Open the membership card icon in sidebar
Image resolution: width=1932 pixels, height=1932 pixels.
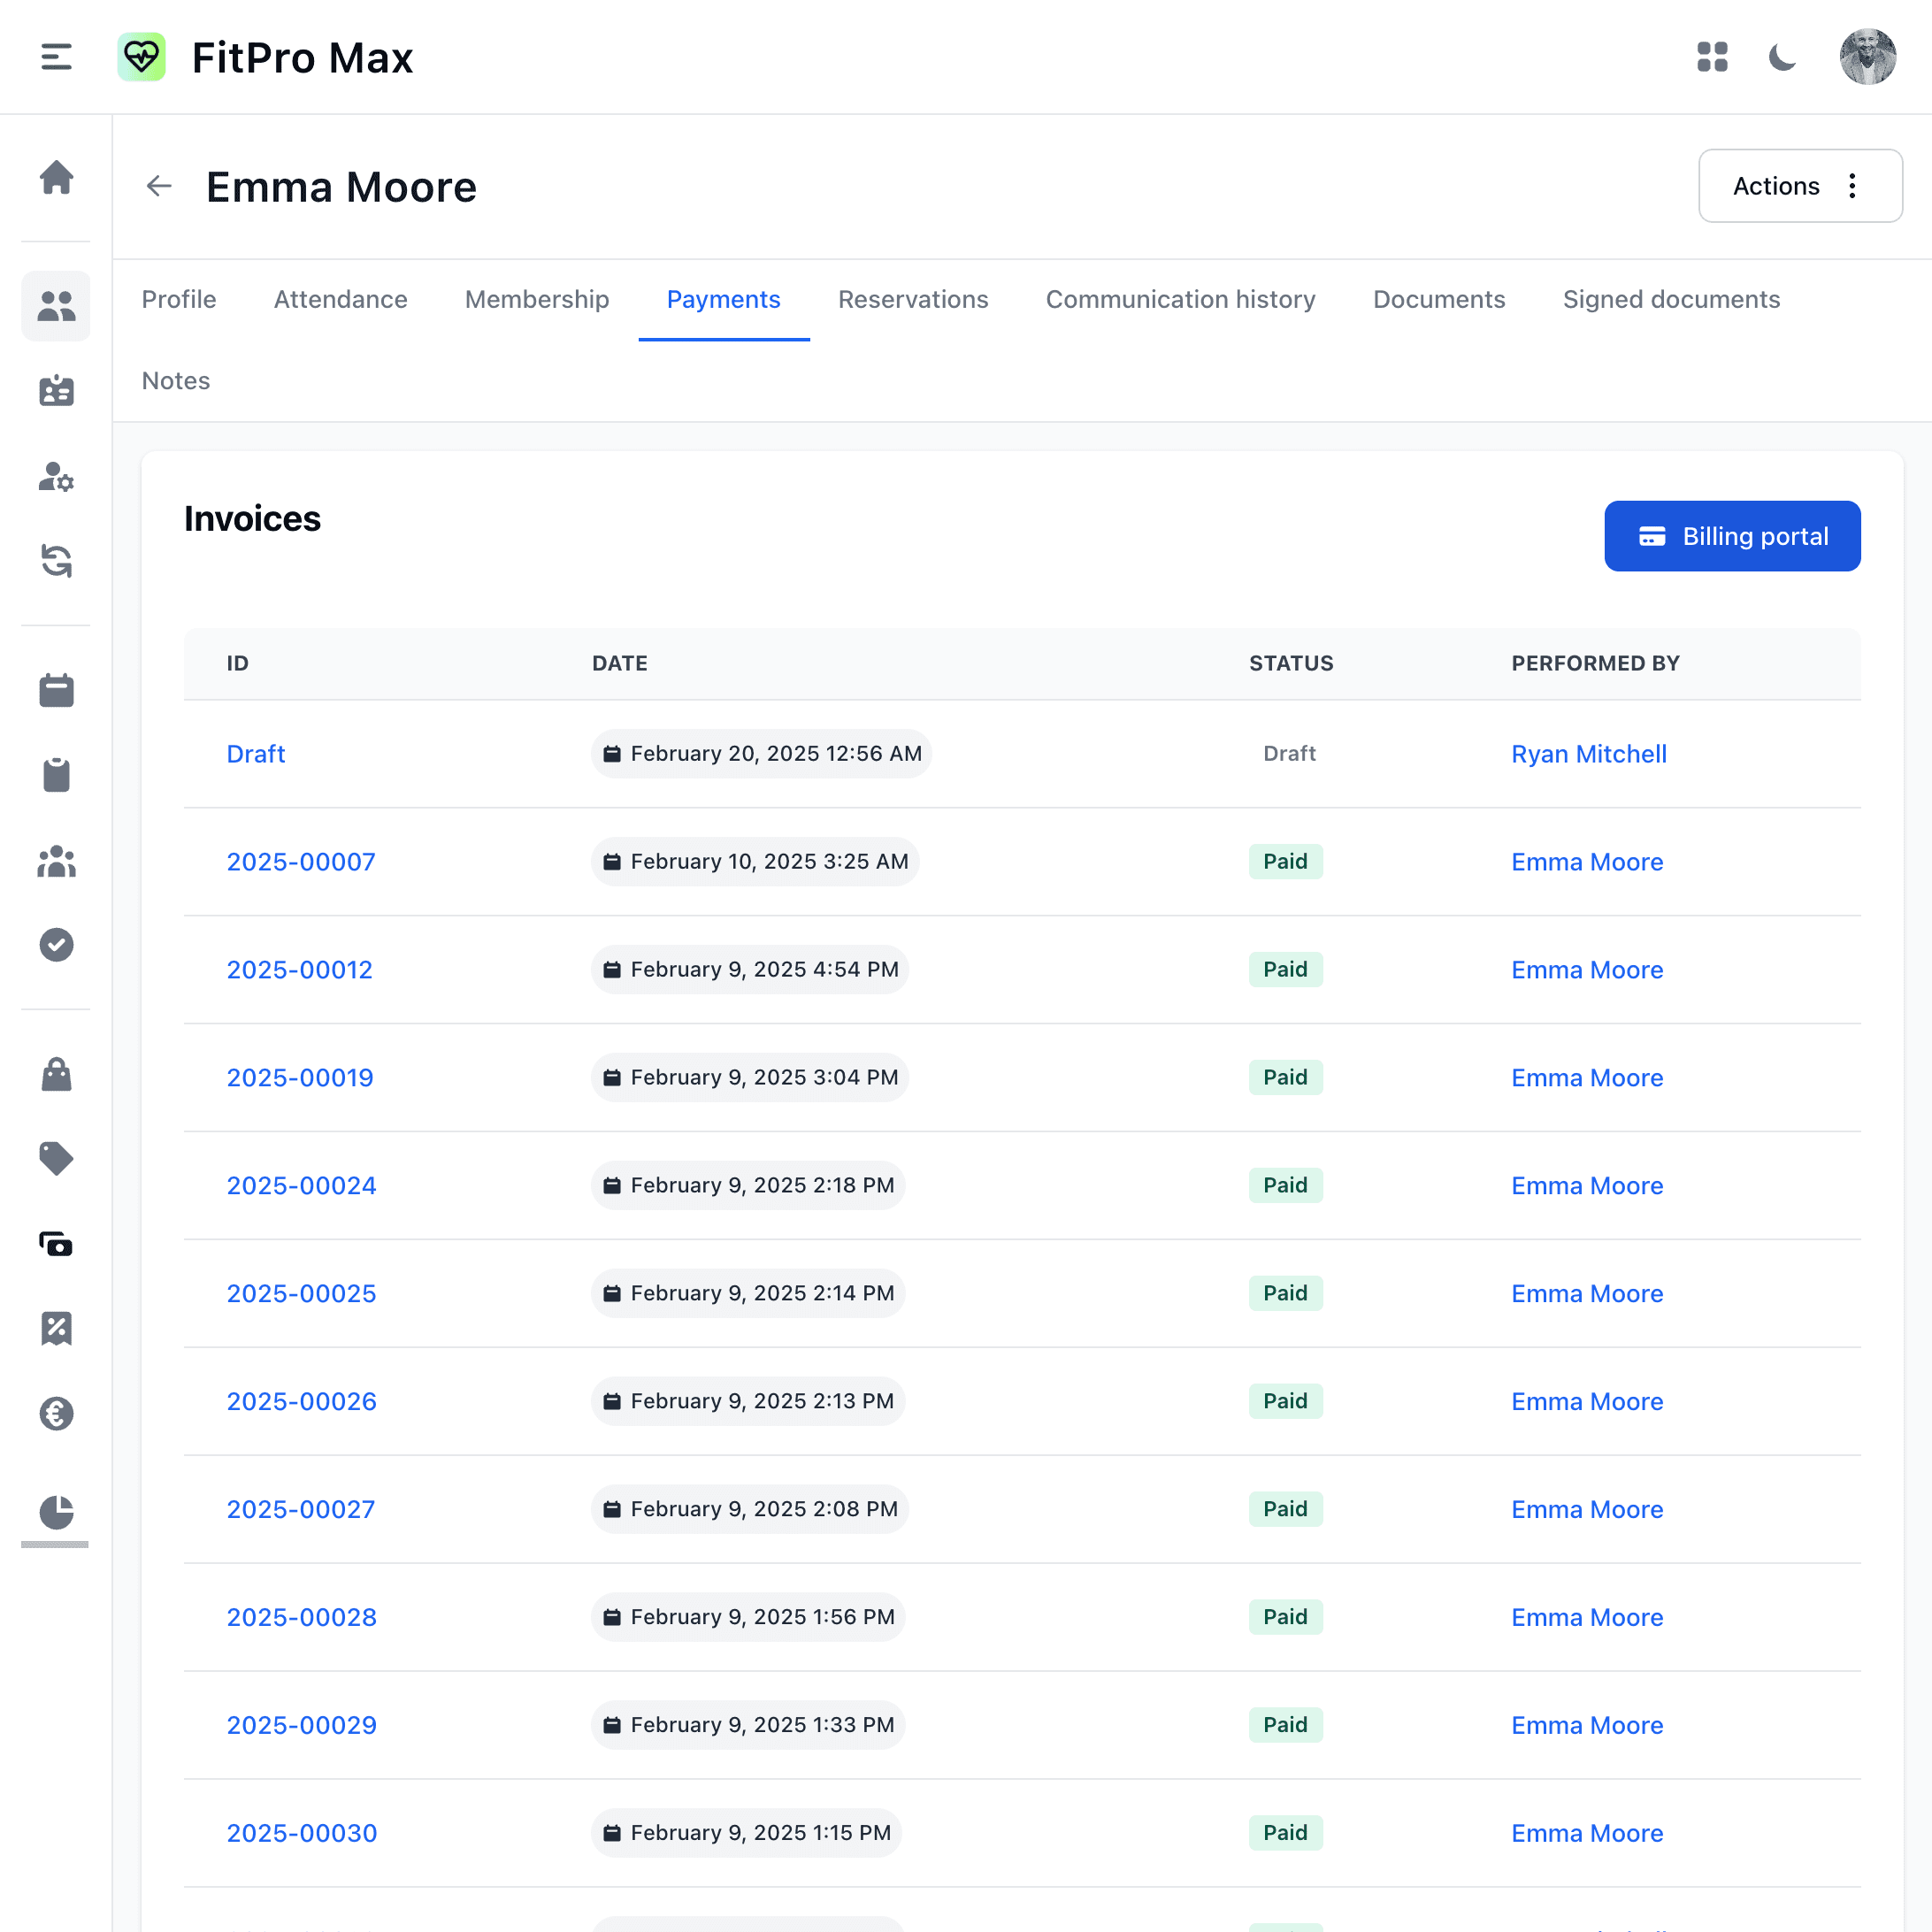click(x=56, y=391)
